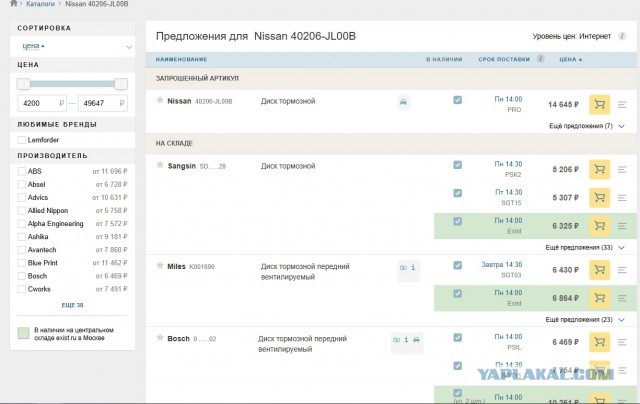Add Miles 6 864 ₽ offer to cart
640x404 pixels.
coord(600,298)
